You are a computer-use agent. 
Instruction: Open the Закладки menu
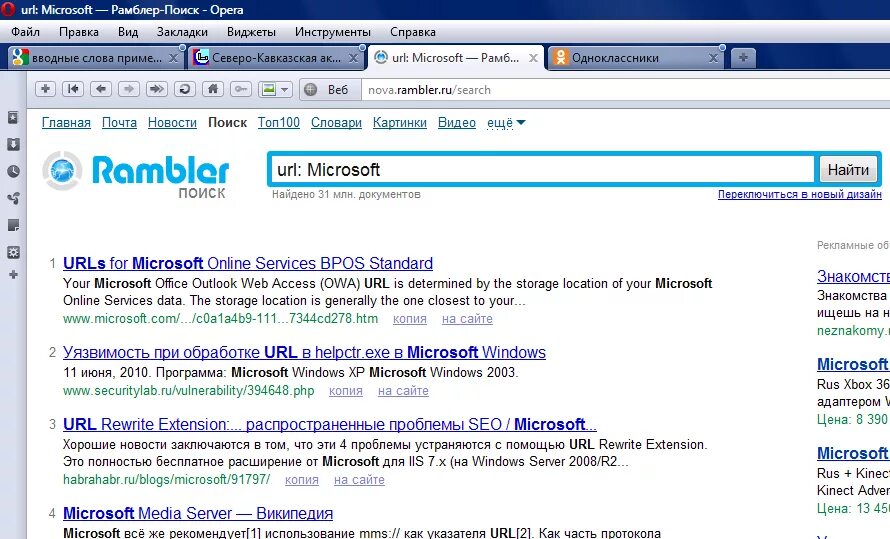(182, 32)
